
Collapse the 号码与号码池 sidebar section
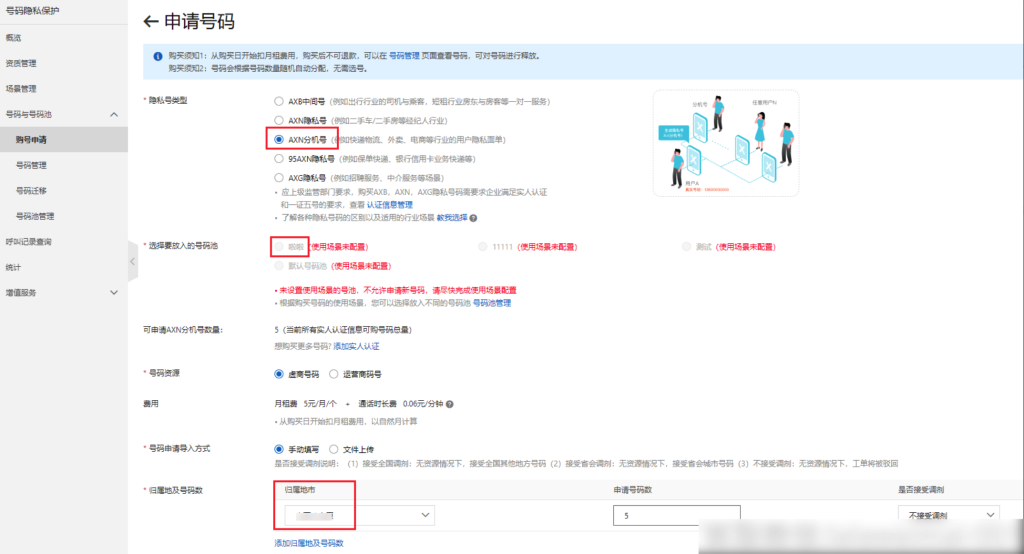tap(114, 114)
